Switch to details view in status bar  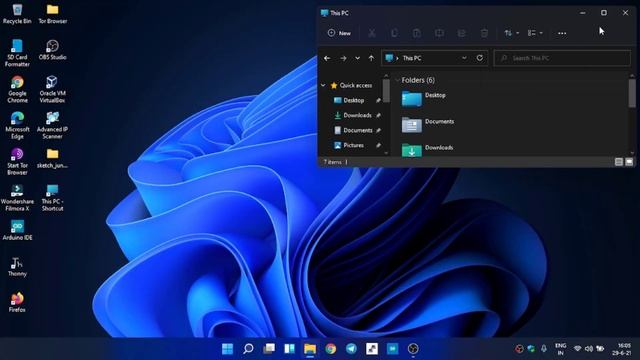pyautogui.click(x=619, y=162)
